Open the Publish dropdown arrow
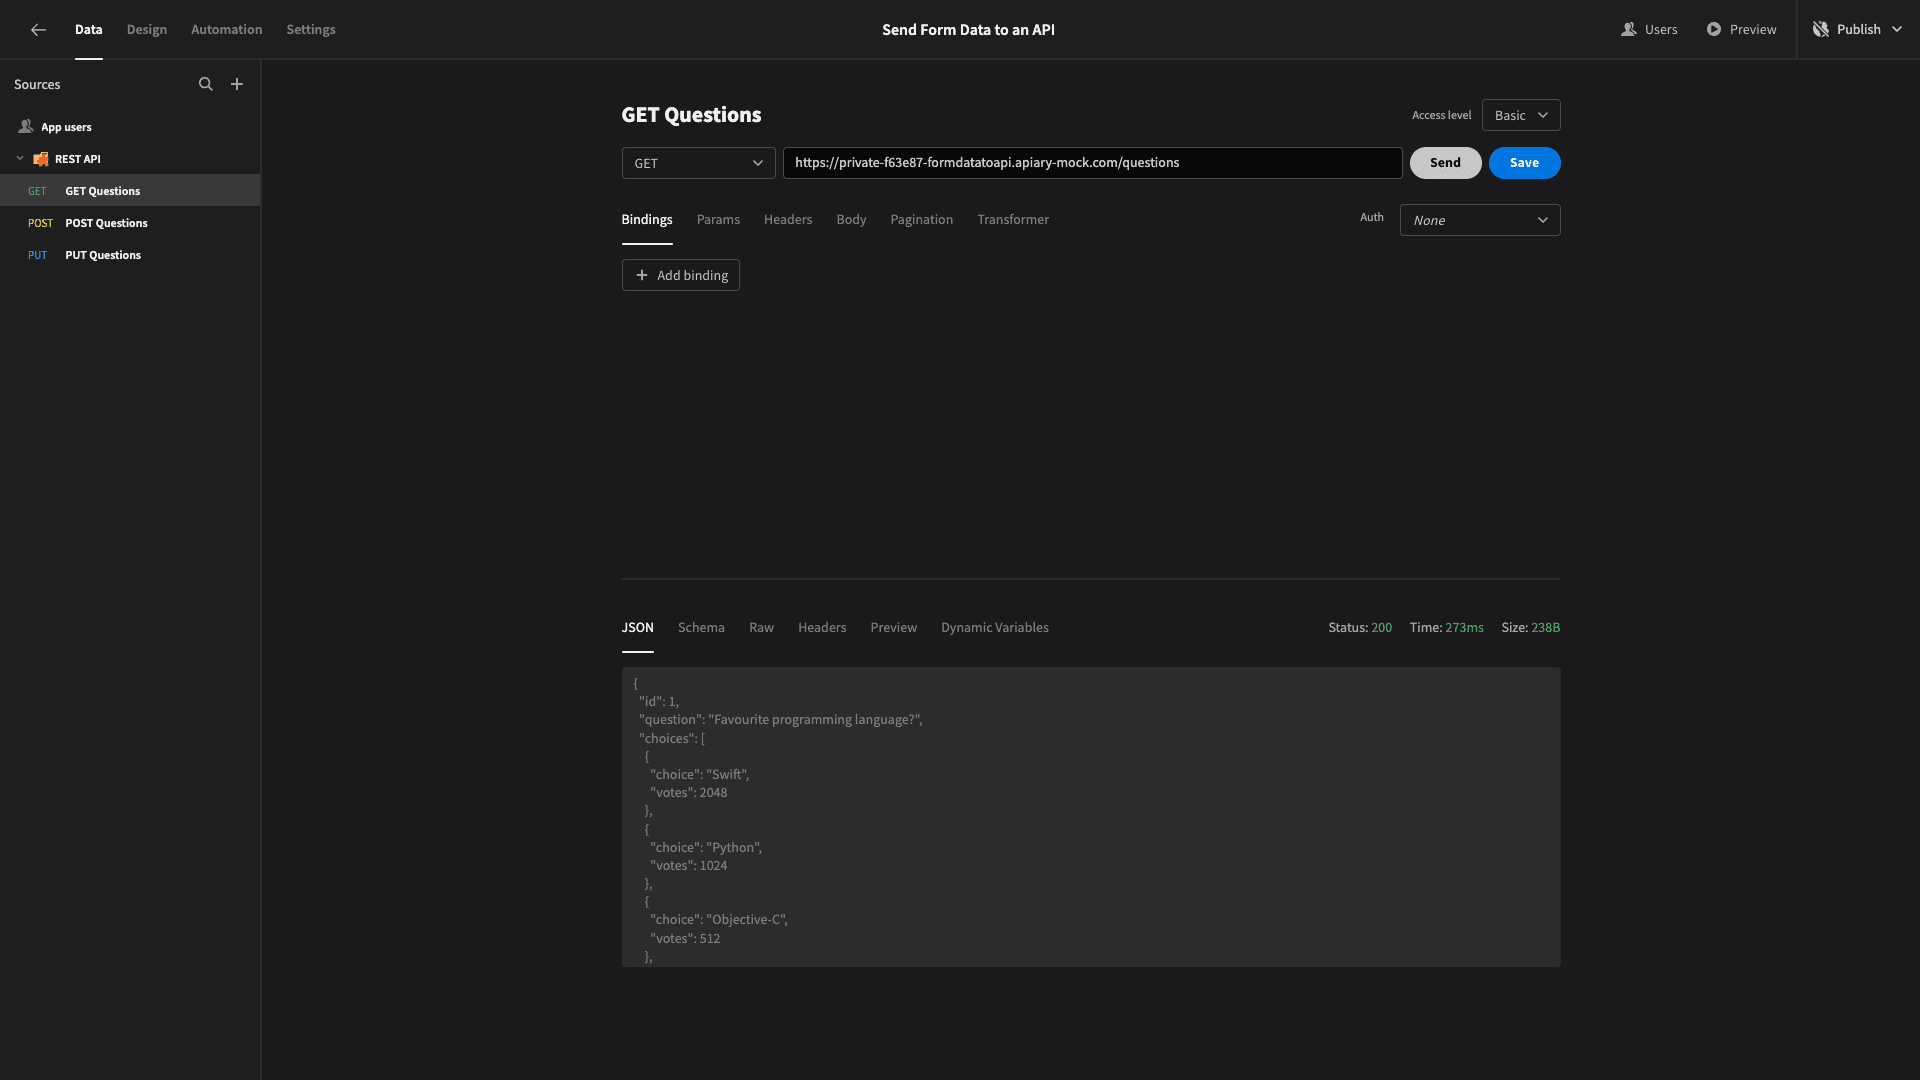Screen dimensions: 1920x1080 tap(1897, 30)
